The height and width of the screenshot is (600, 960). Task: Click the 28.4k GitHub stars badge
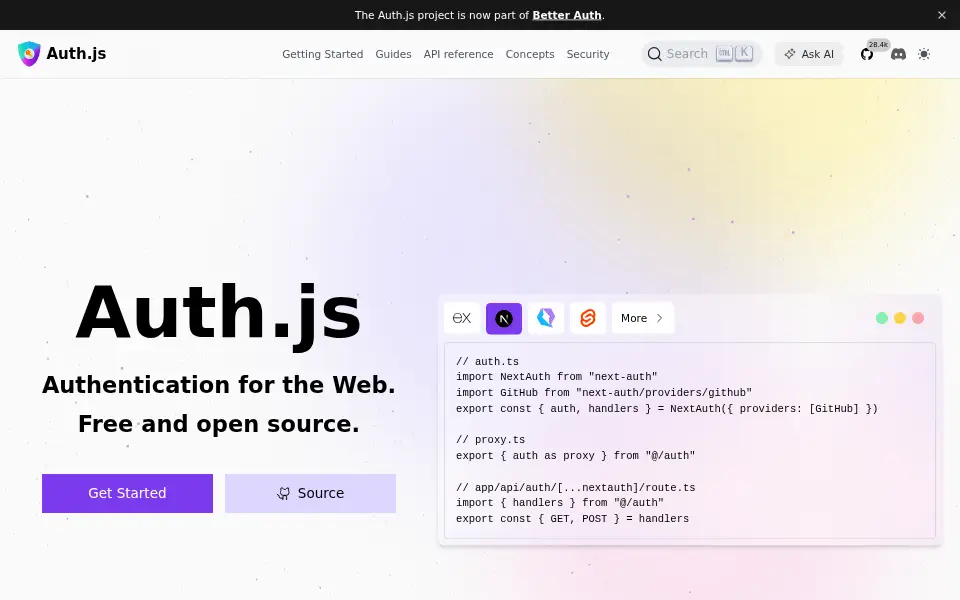[878, 45]
